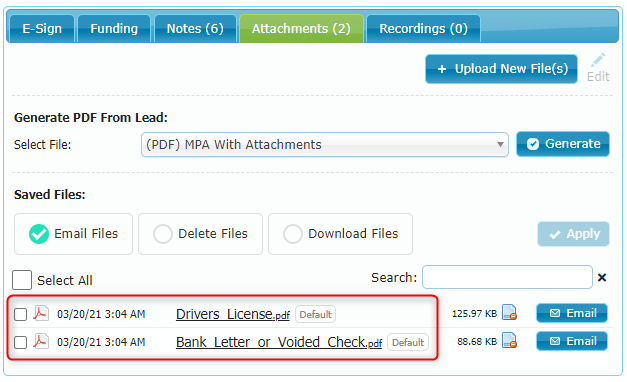This screenshot has height=382, width=627.
Task: Click the Edit pencil icon
Action: 598,60
